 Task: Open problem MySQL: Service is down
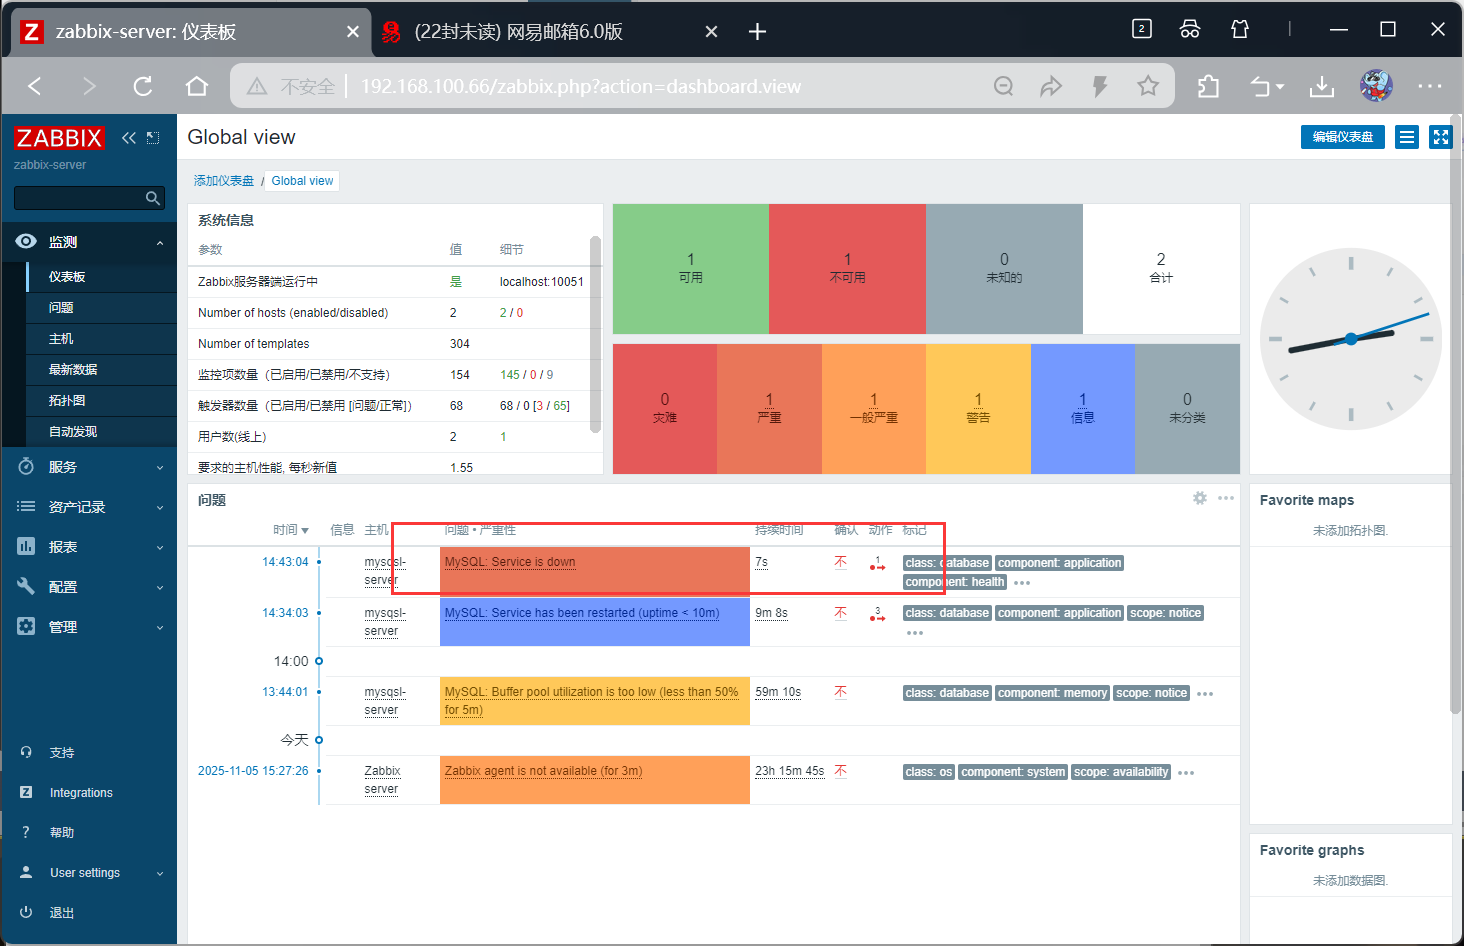pos(510,562)
